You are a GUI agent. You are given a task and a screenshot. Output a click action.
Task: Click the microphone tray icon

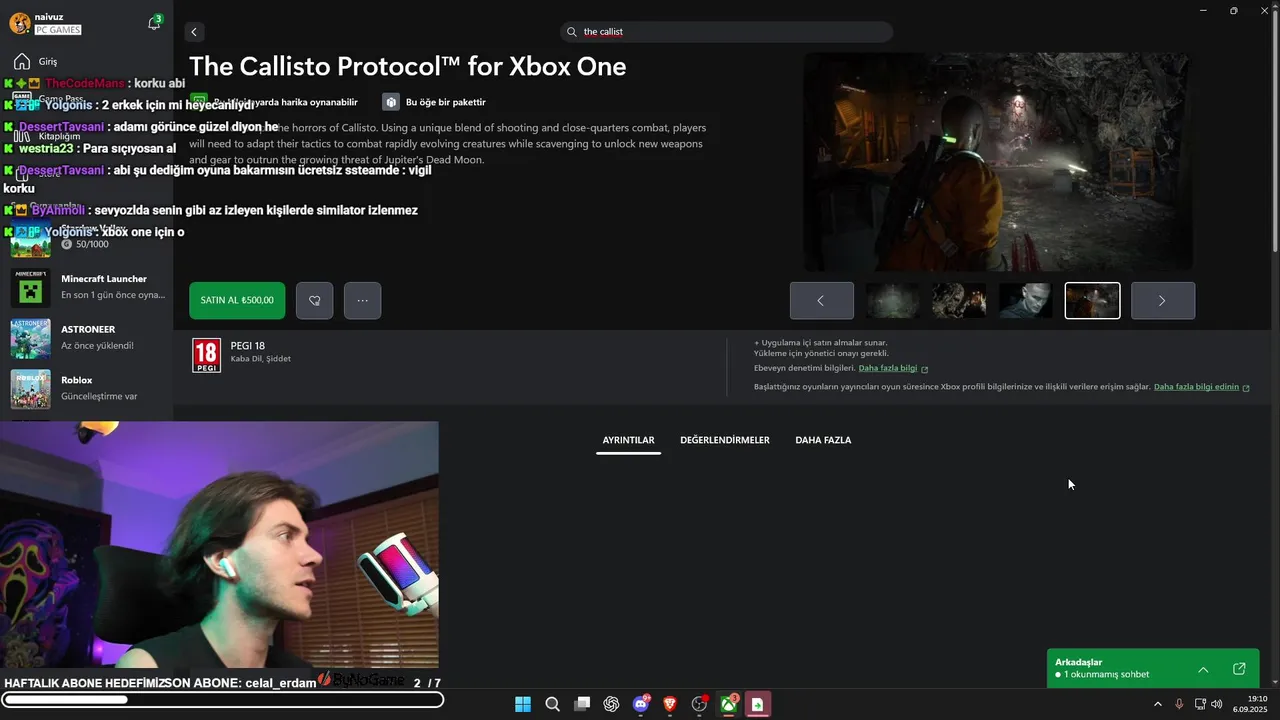(1180, 705)
